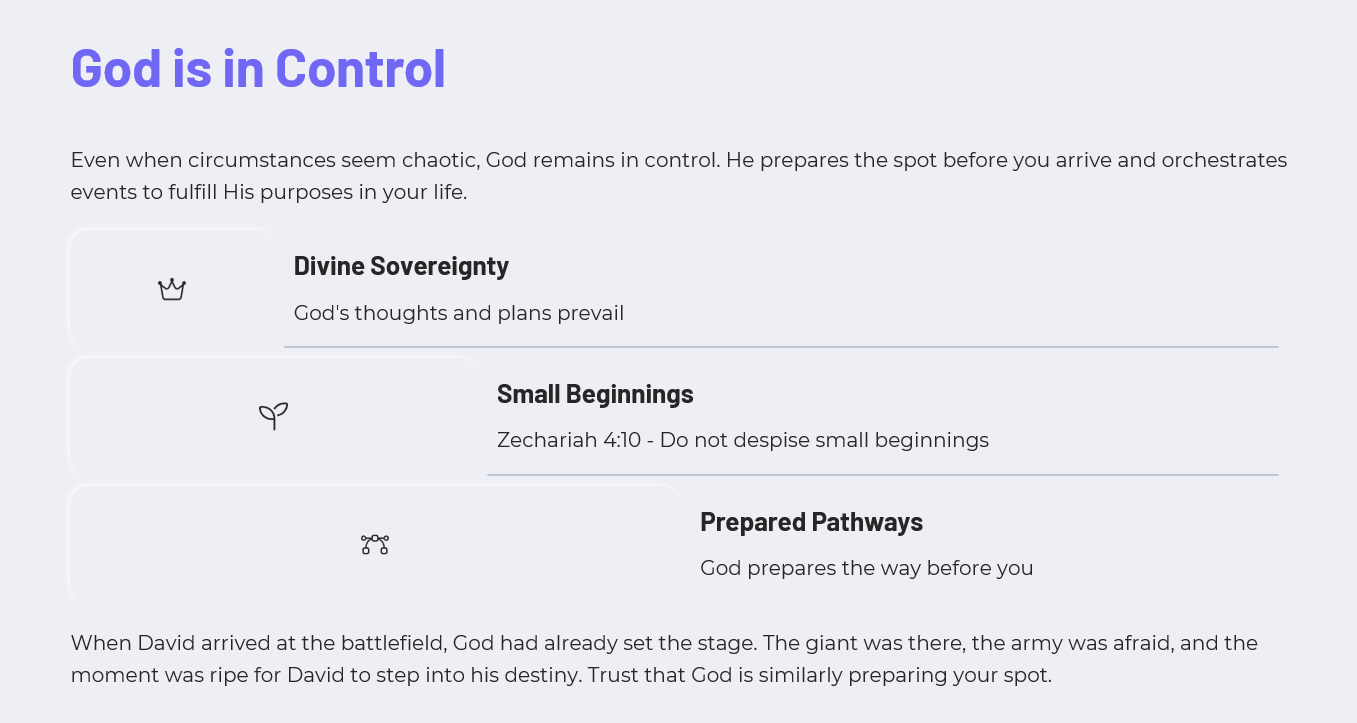The image size is (1357, 723).
Task: Click the card box containing the sprout
Action: coord(273,416)
